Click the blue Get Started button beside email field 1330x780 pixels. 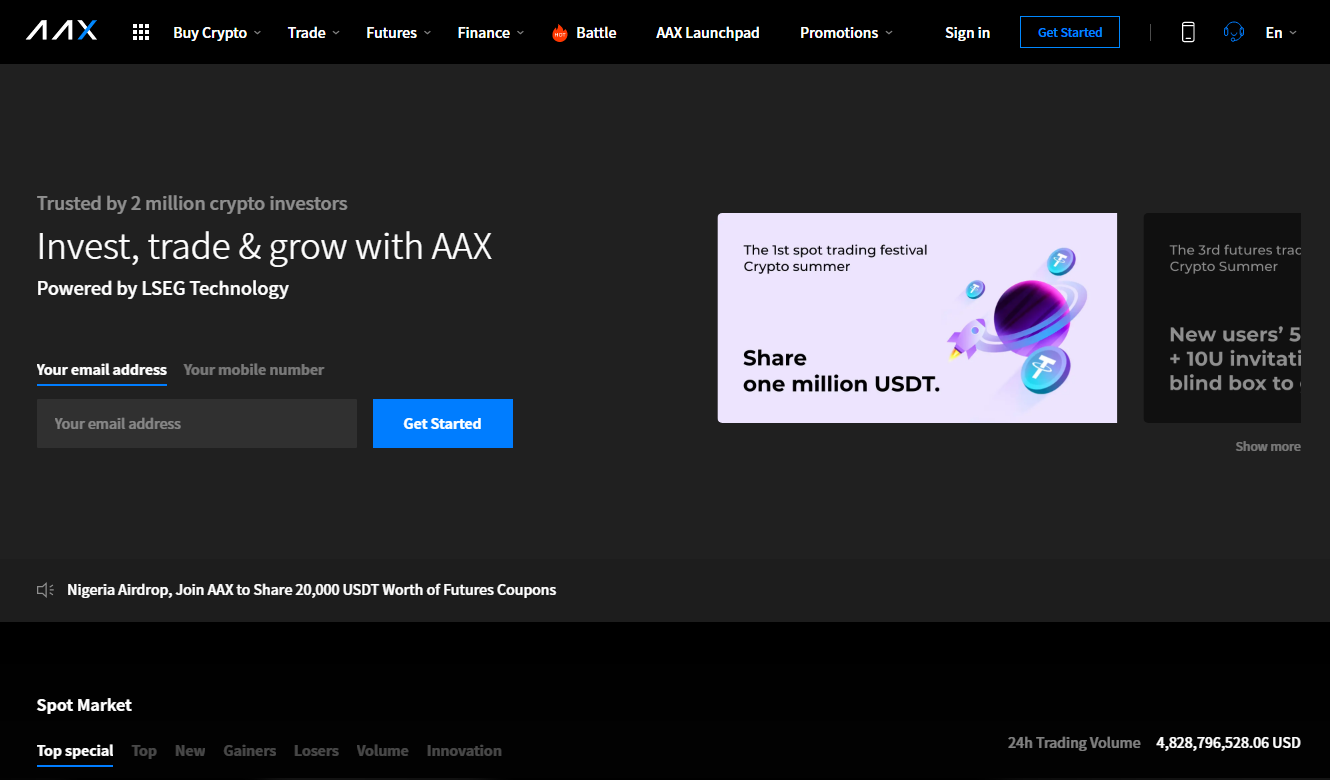(x=443, y=423)
